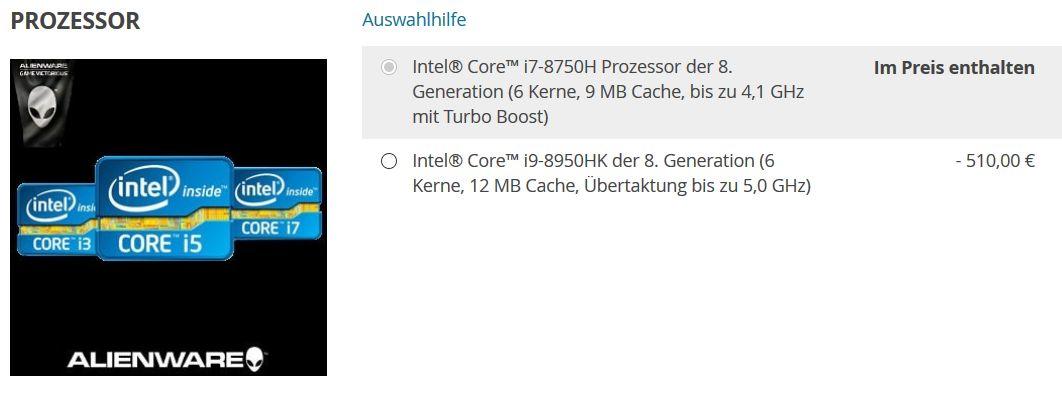The width and height of the screenshot is (1062, 399).
Task: Click the Intel Core i5 badge
Action: coord(165,208)
